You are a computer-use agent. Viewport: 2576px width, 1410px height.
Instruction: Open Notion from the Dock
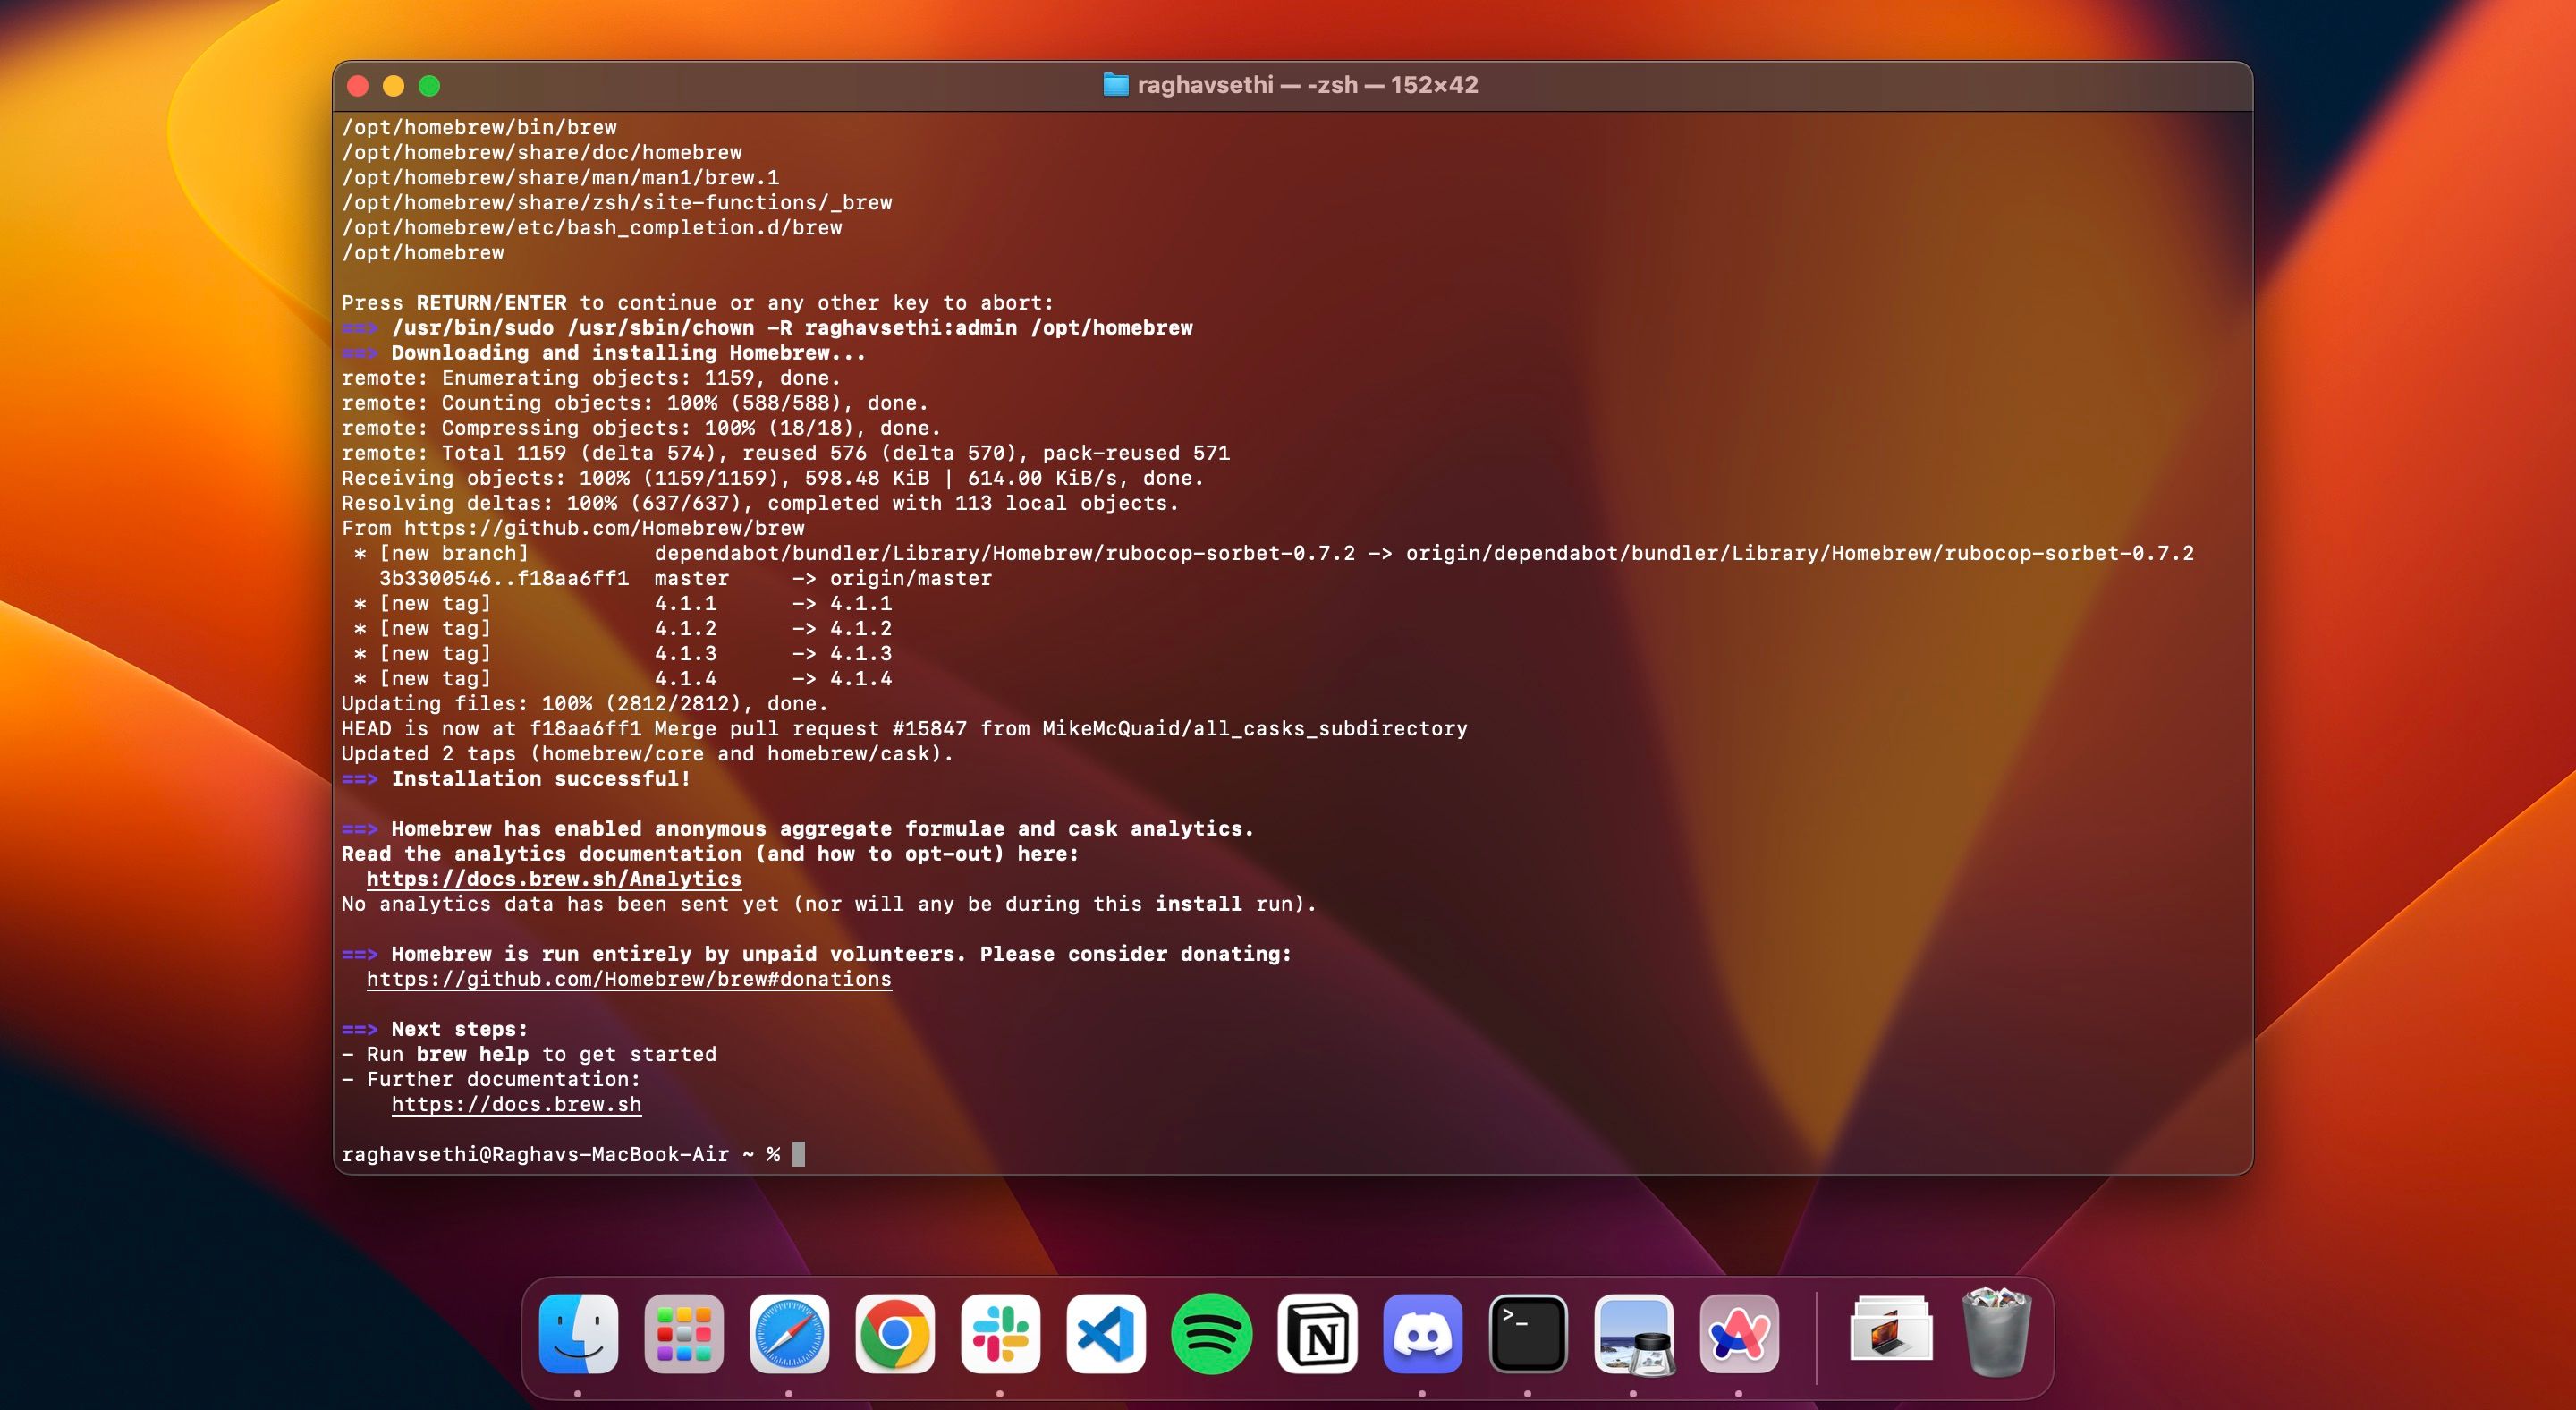[1319, 1333]
